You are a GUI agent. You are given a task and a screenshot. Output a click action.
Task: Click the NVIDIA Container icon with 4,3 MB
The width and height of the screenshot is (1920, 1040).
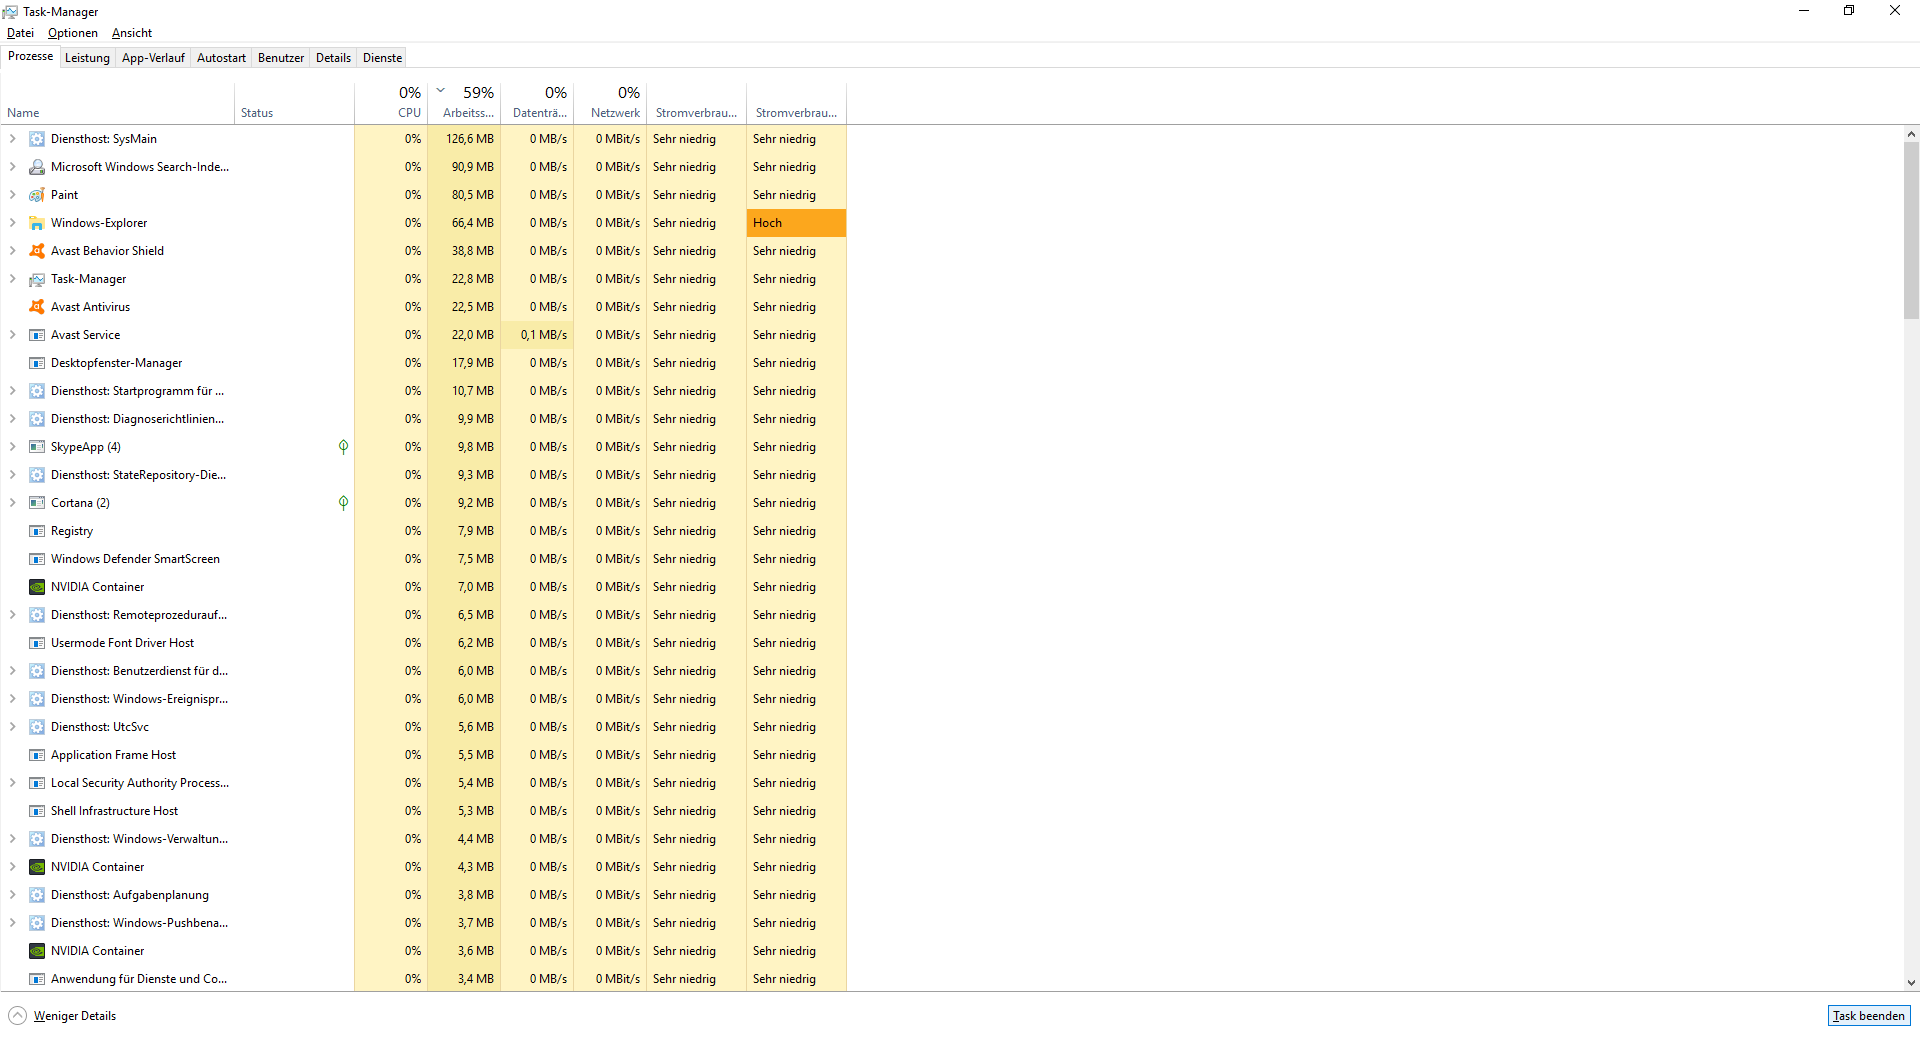tap(37, 867)
